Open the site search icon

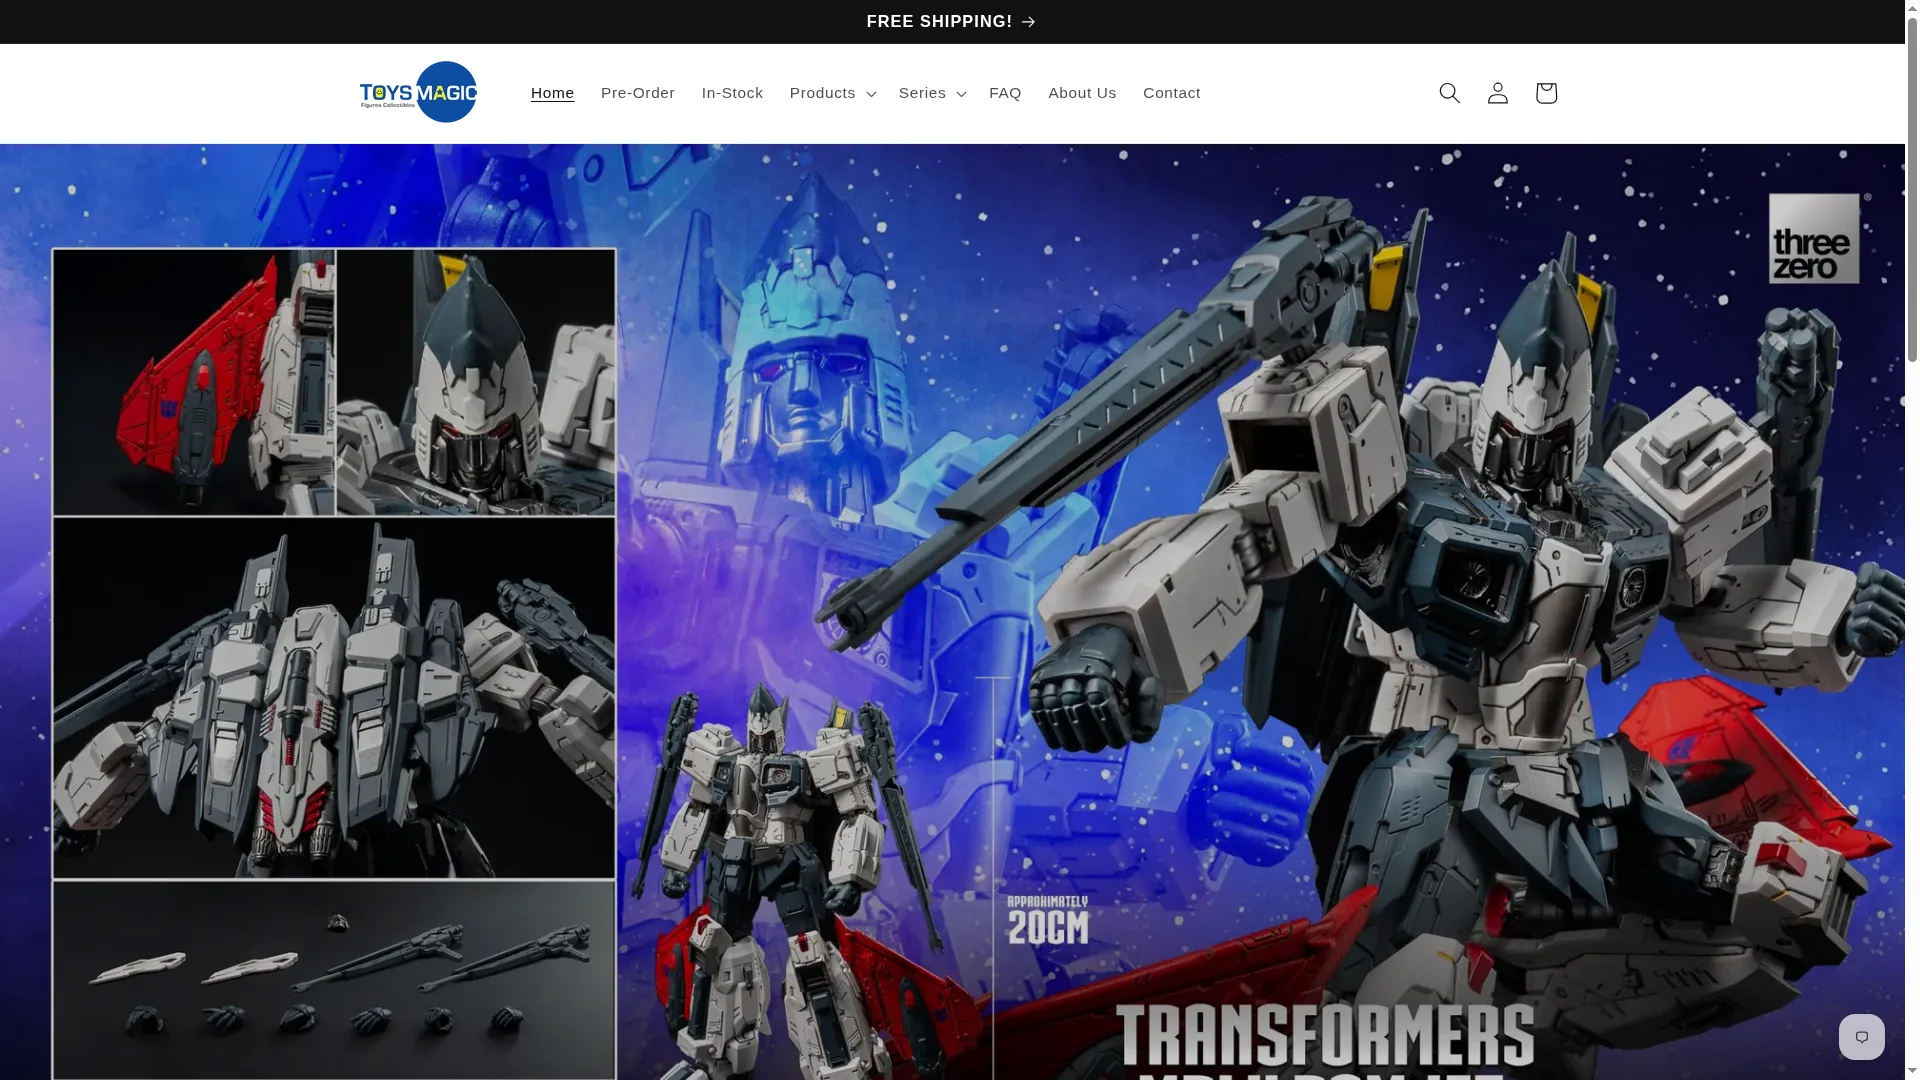1449,93
